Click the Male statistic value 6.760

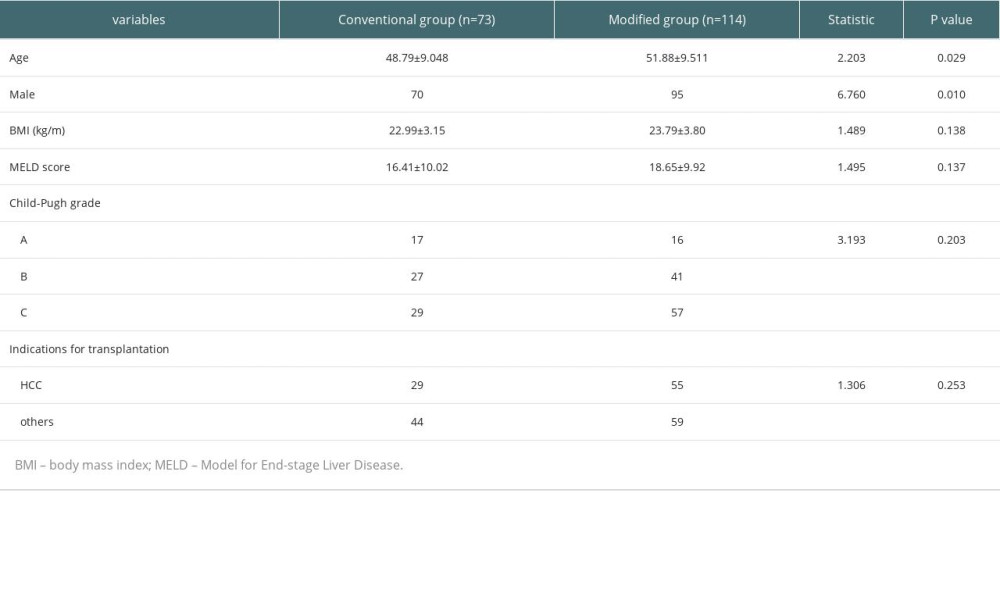point(851,94)
